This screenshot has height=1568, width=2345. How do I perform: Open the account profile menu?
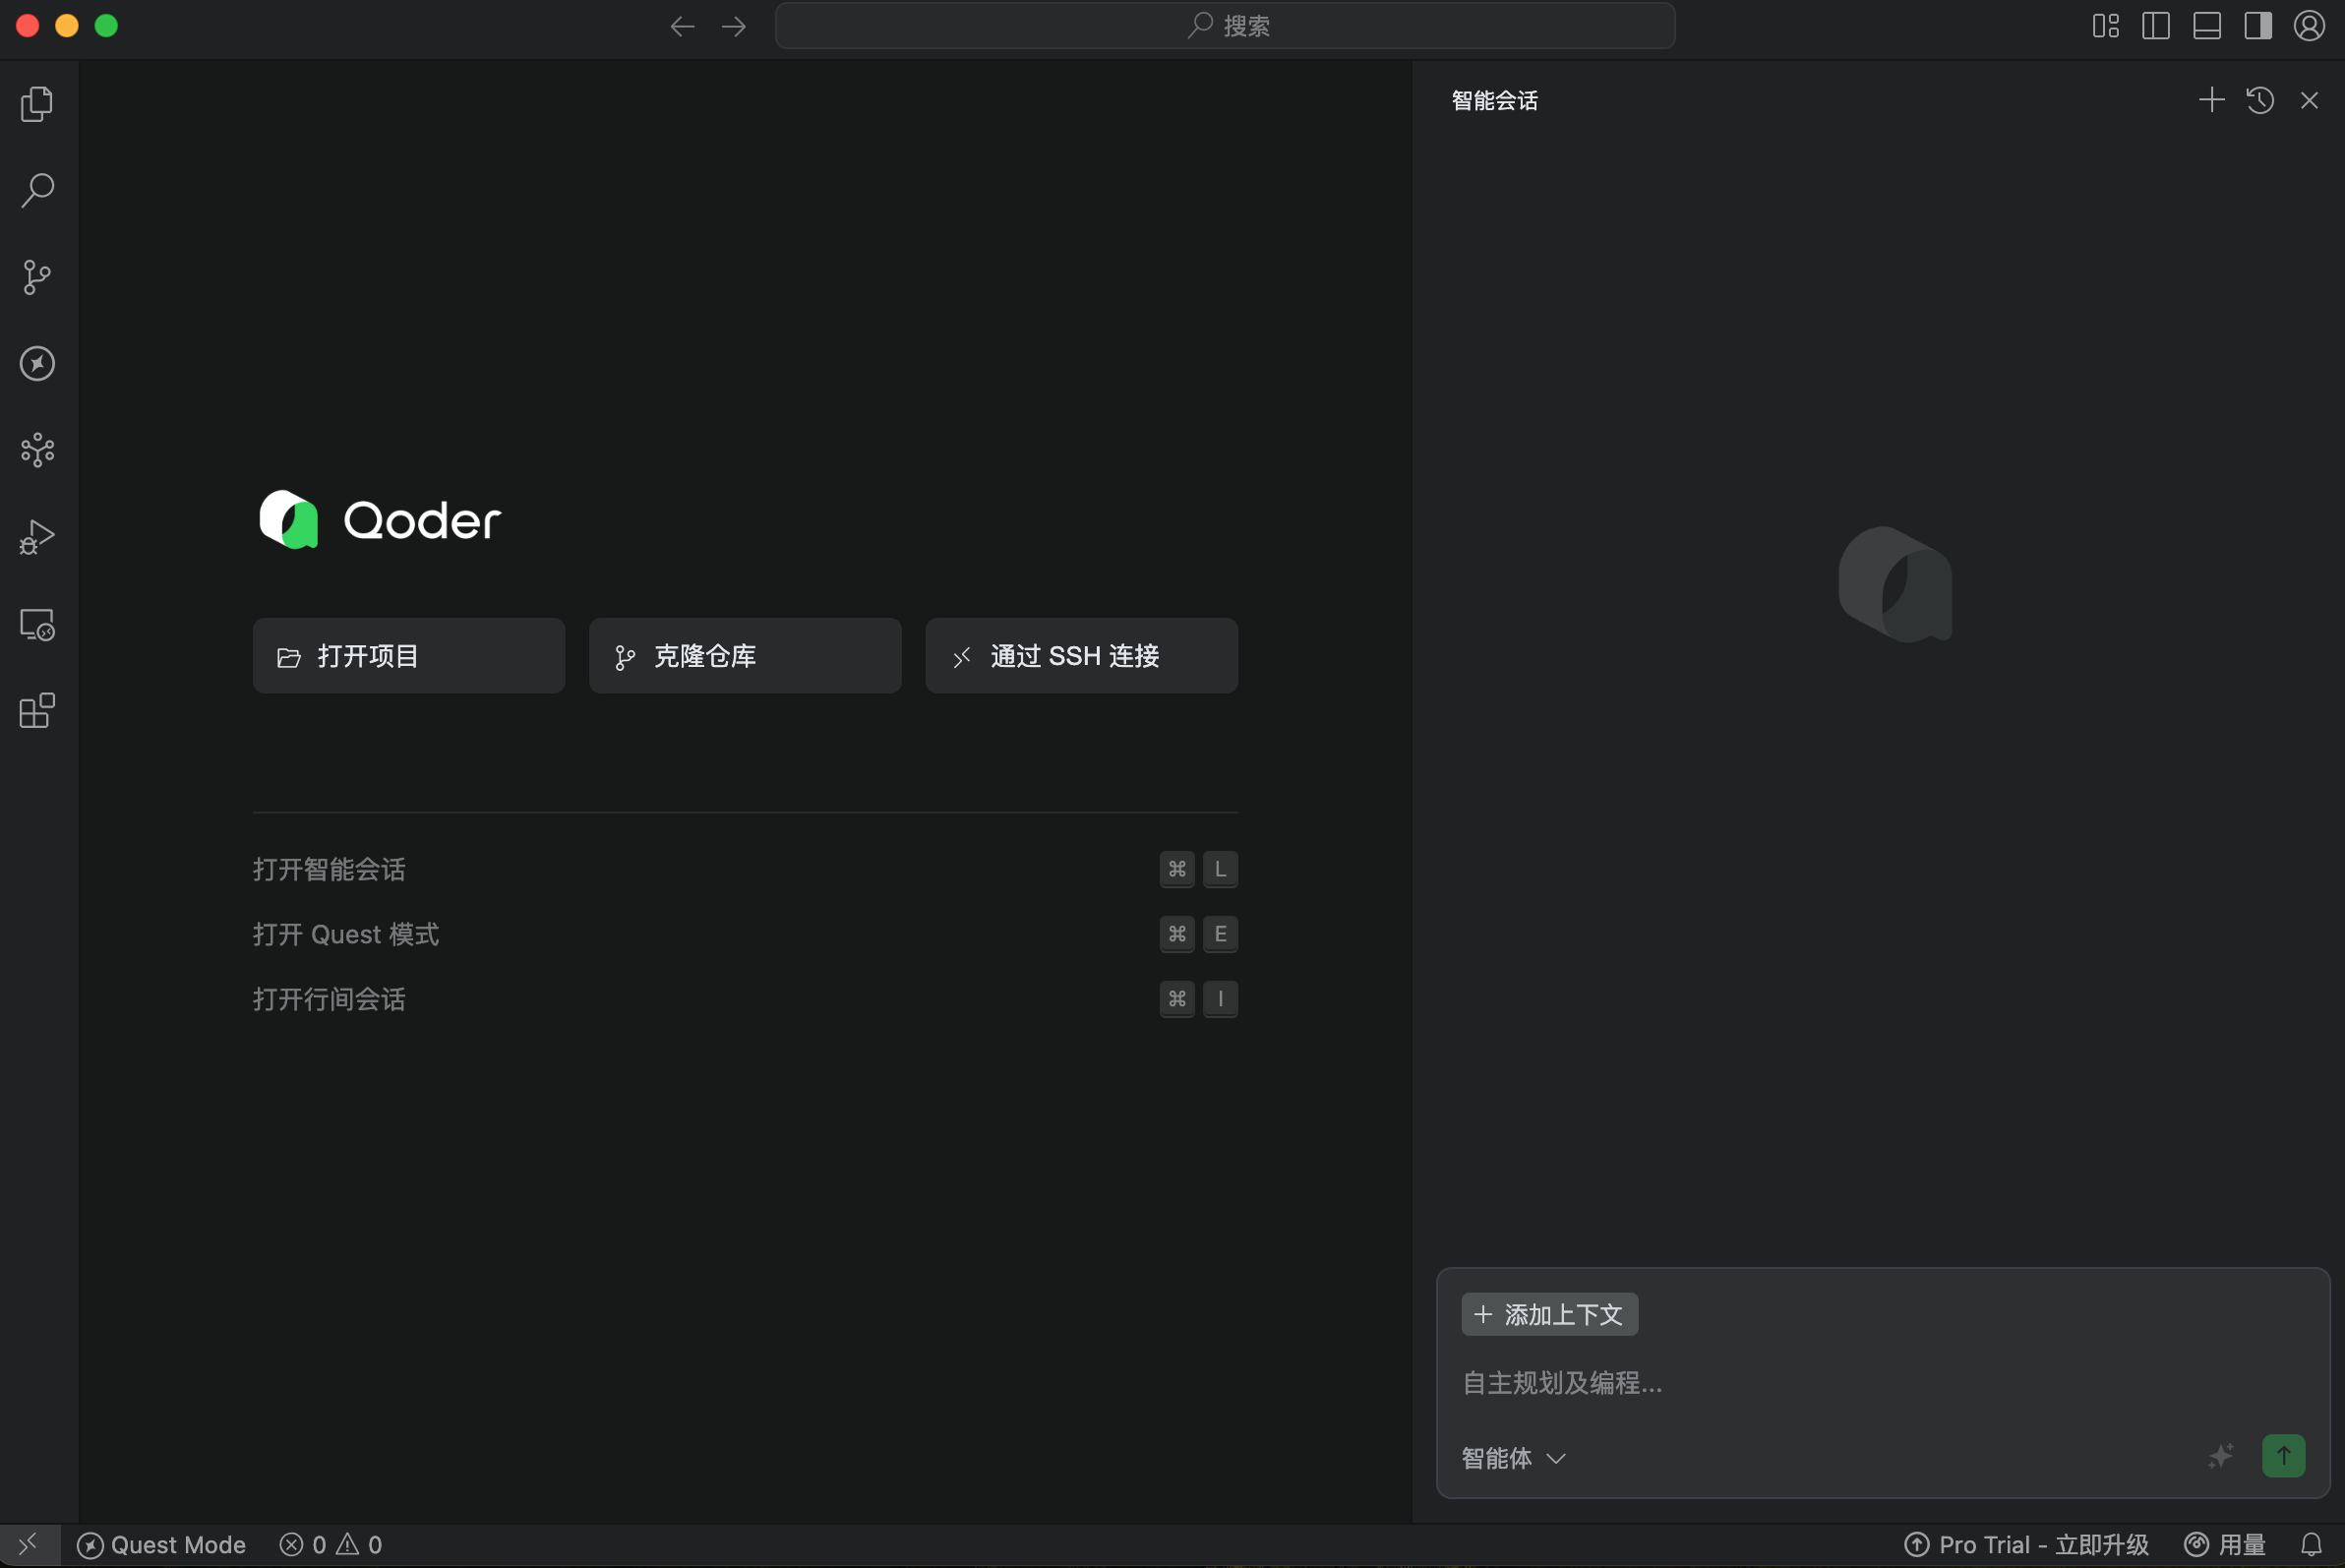2308,26
